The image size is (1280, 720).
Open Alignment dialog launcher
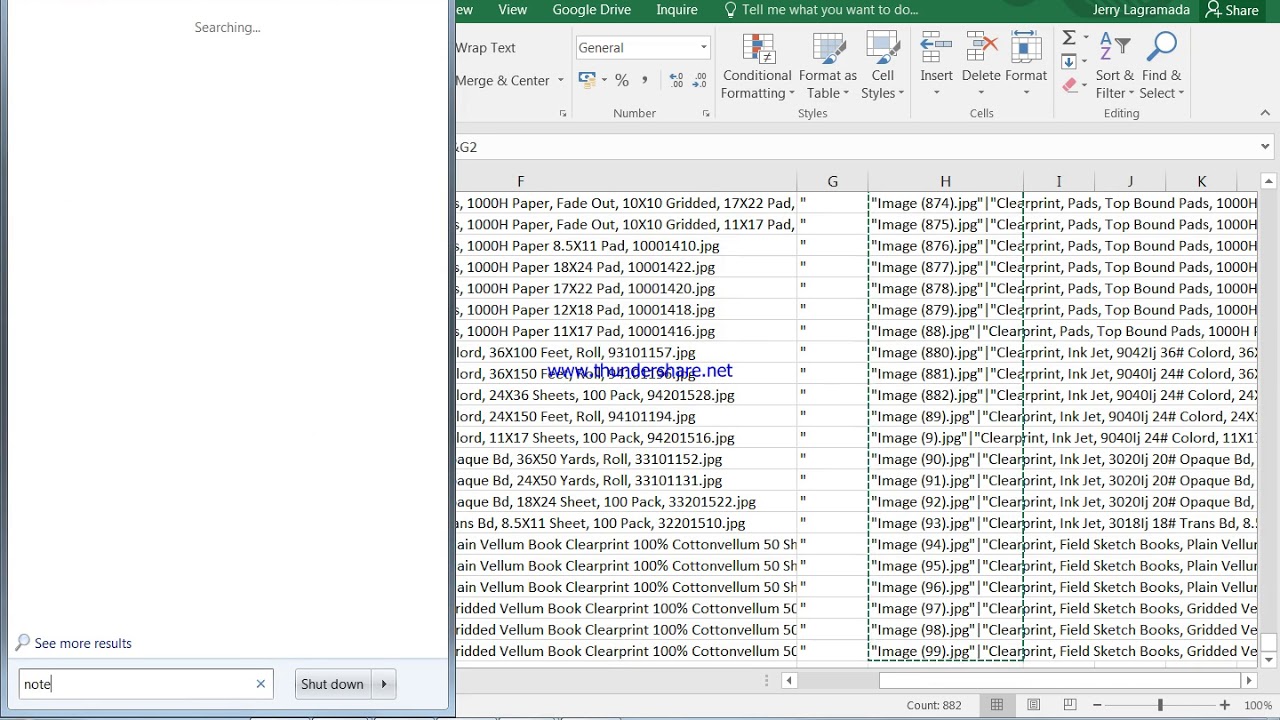coord(563,114)
